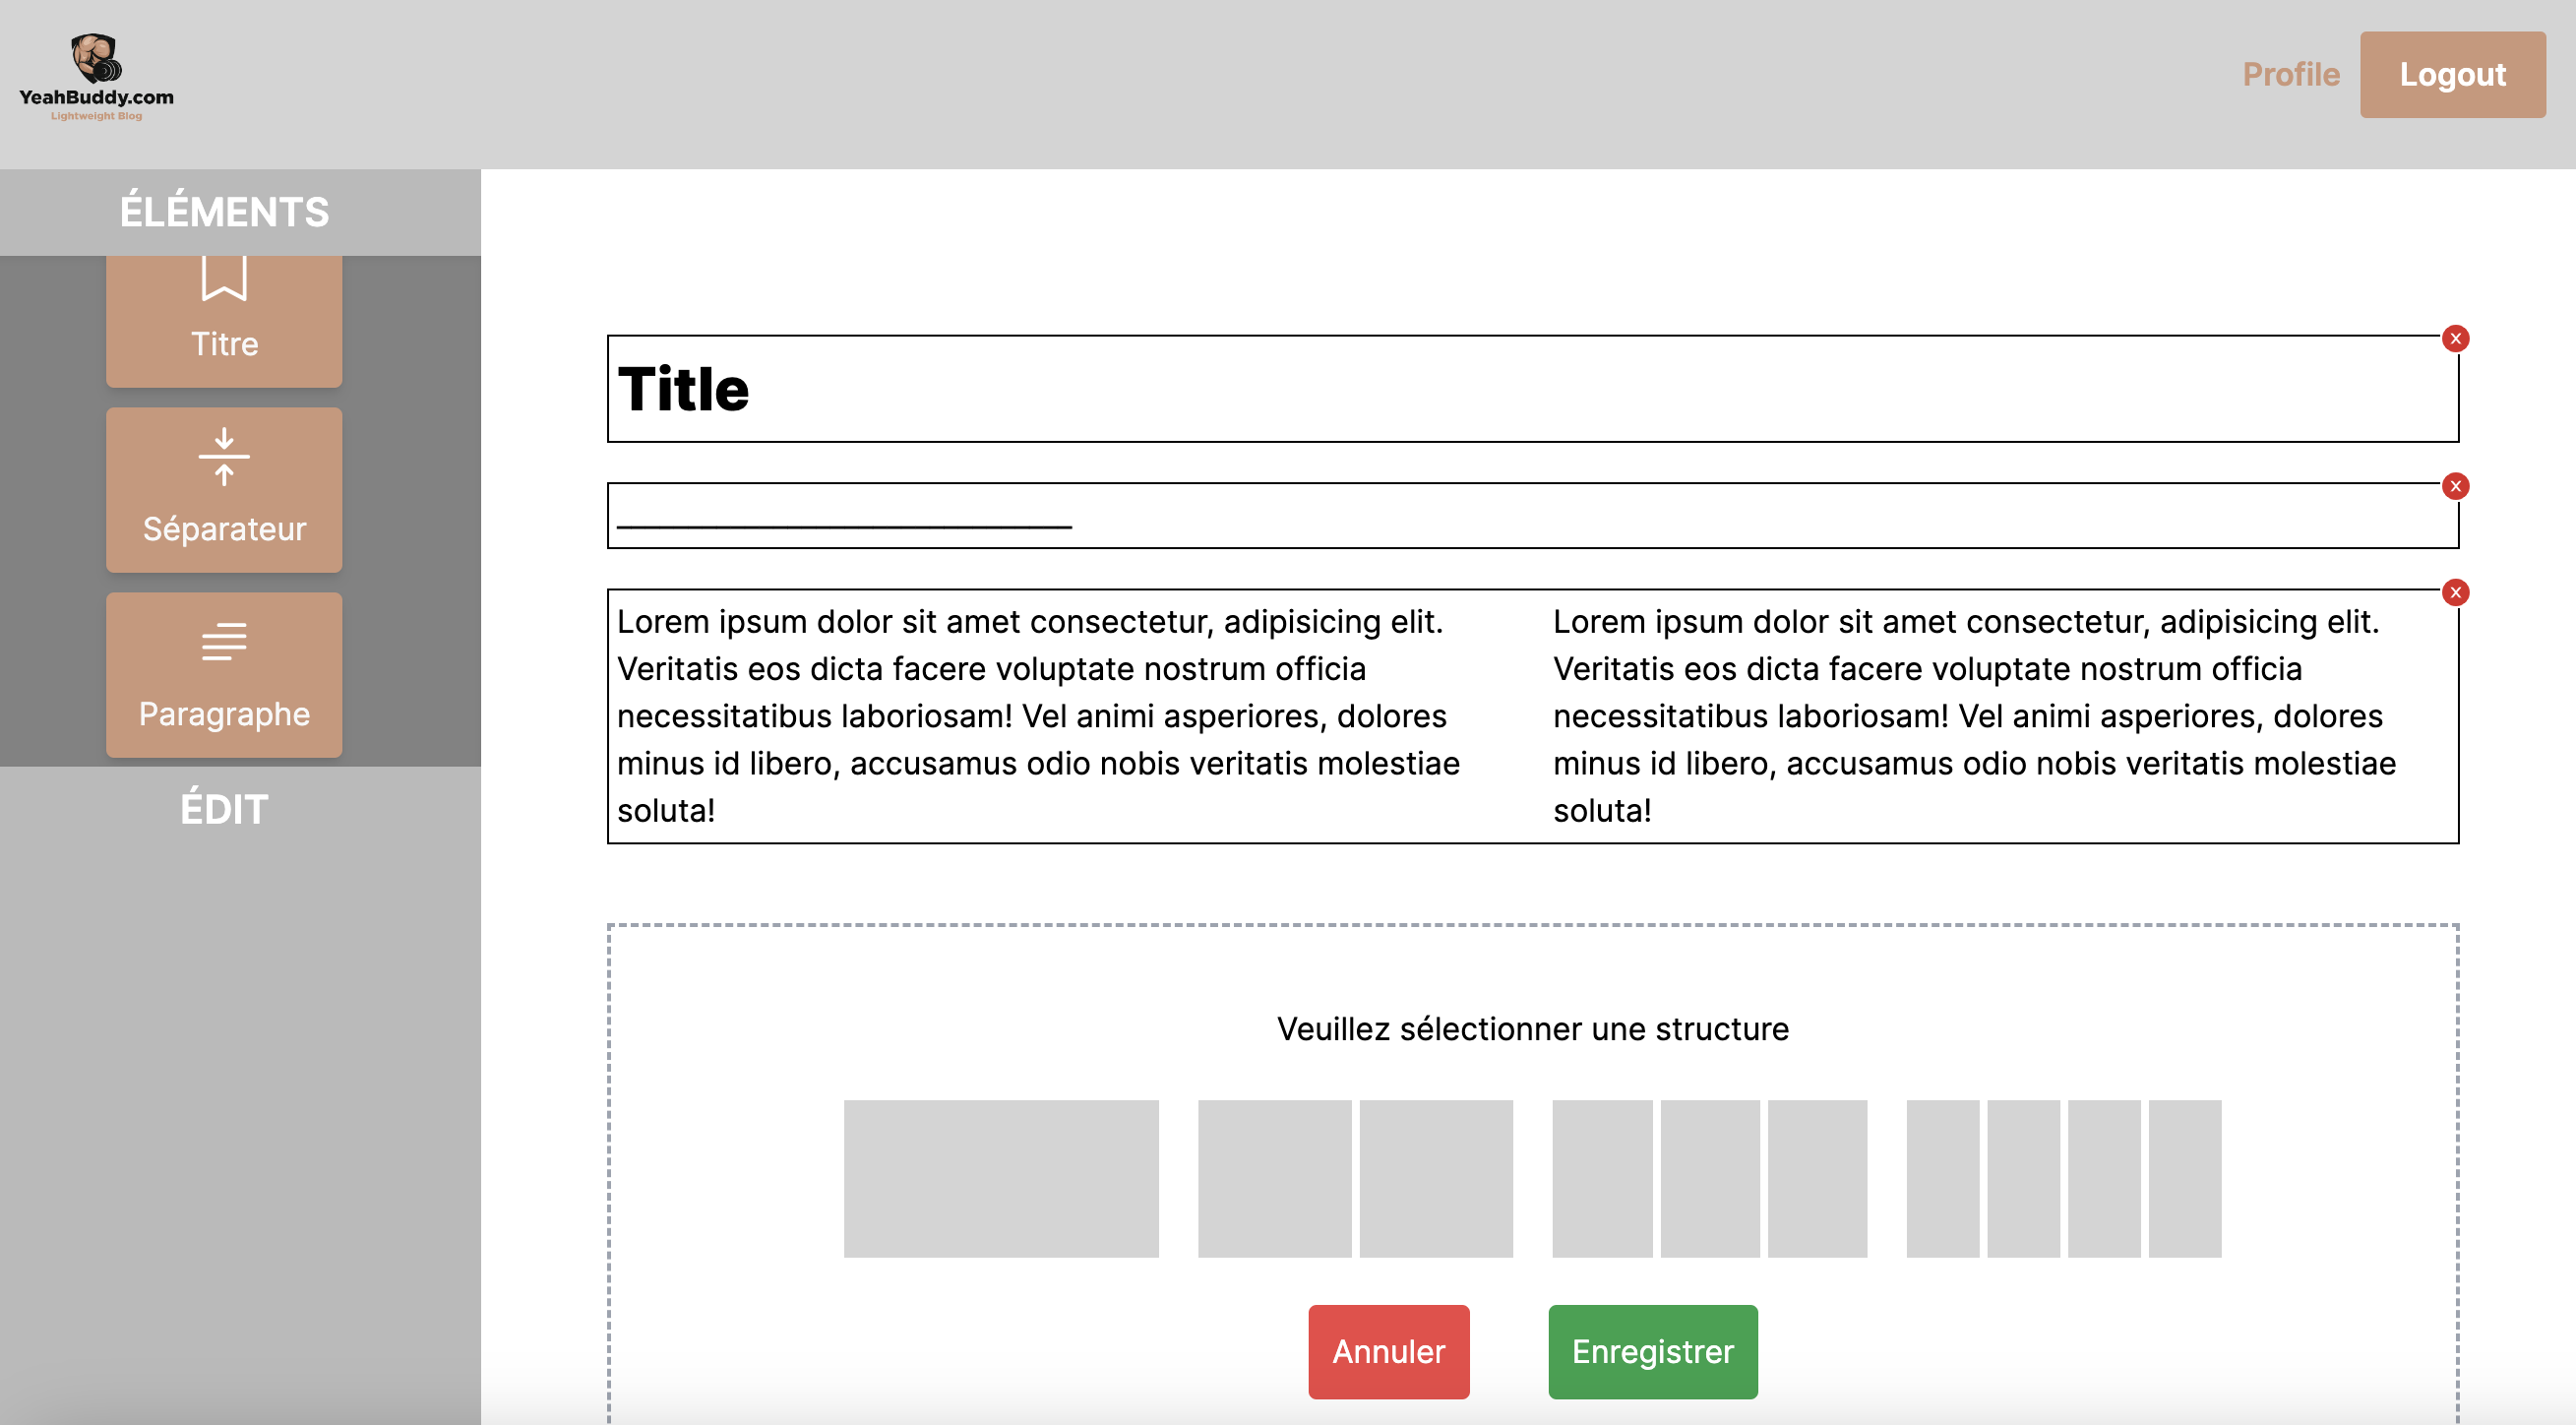
Task: Open the YeahBuddy.com logo home link
Action: click(x=96, y=77)
